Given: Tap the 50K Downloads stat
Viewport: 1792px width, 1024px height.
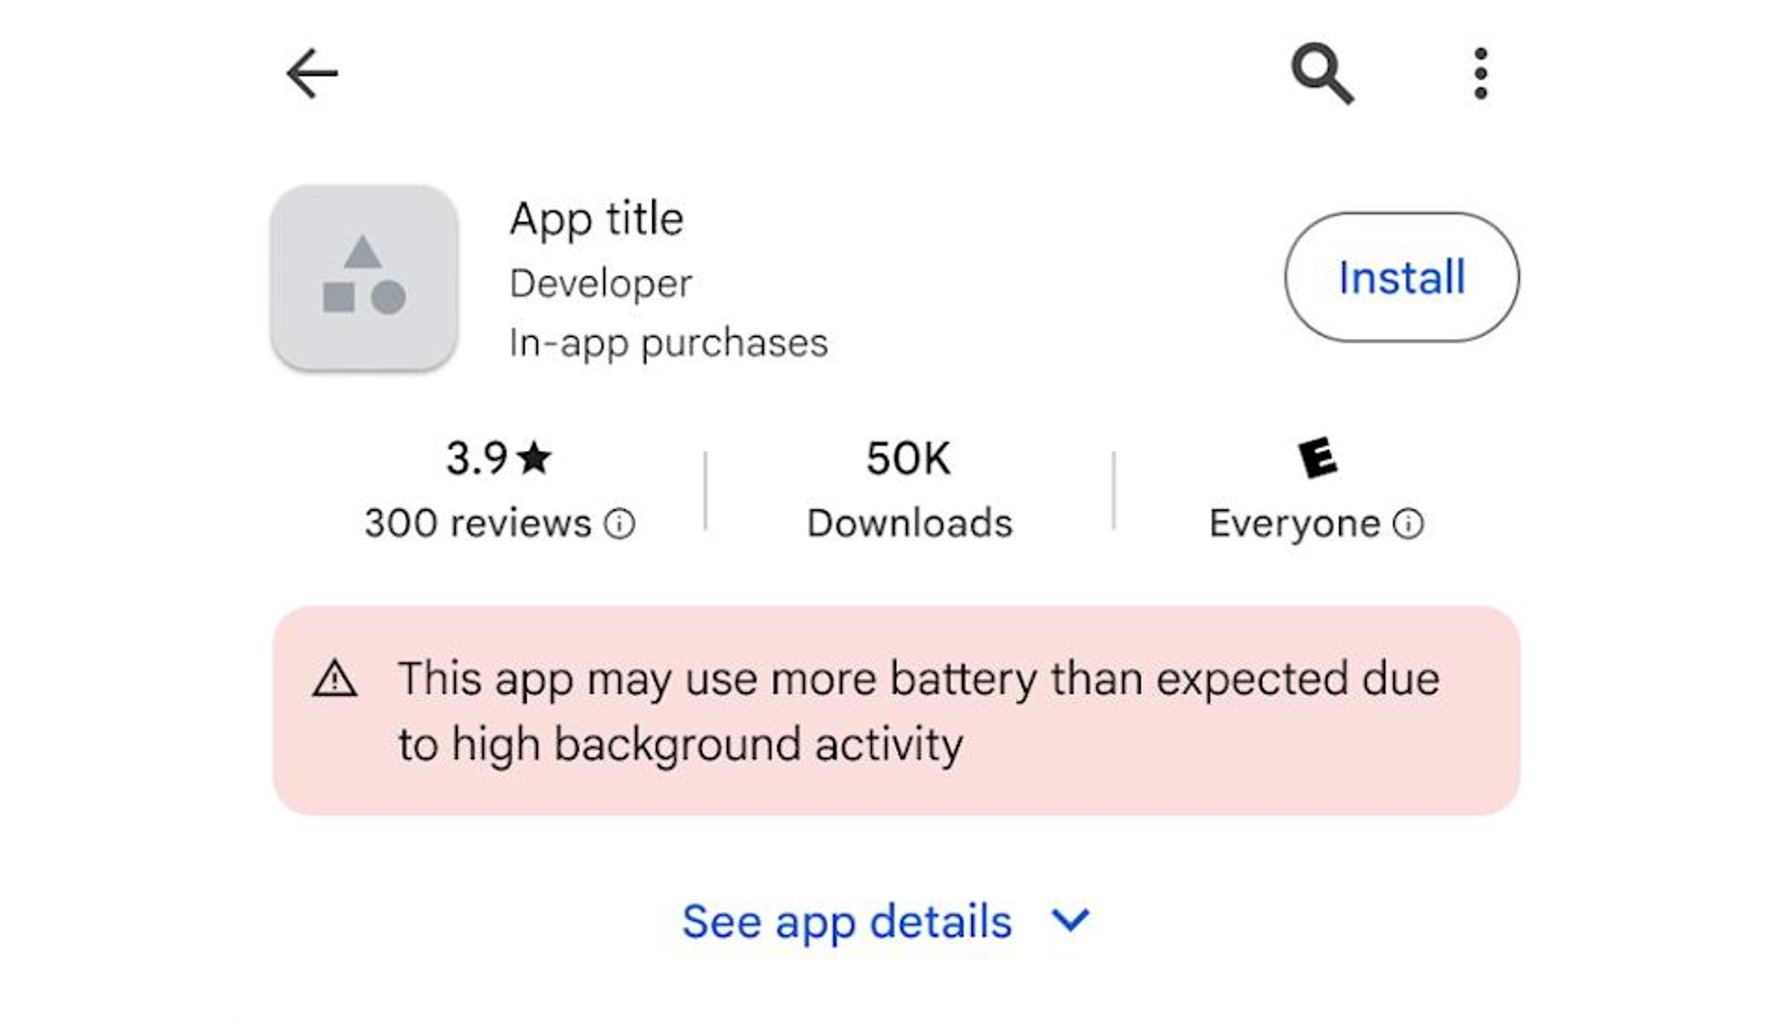Looking at the screenshot, I should coord(909,490).
